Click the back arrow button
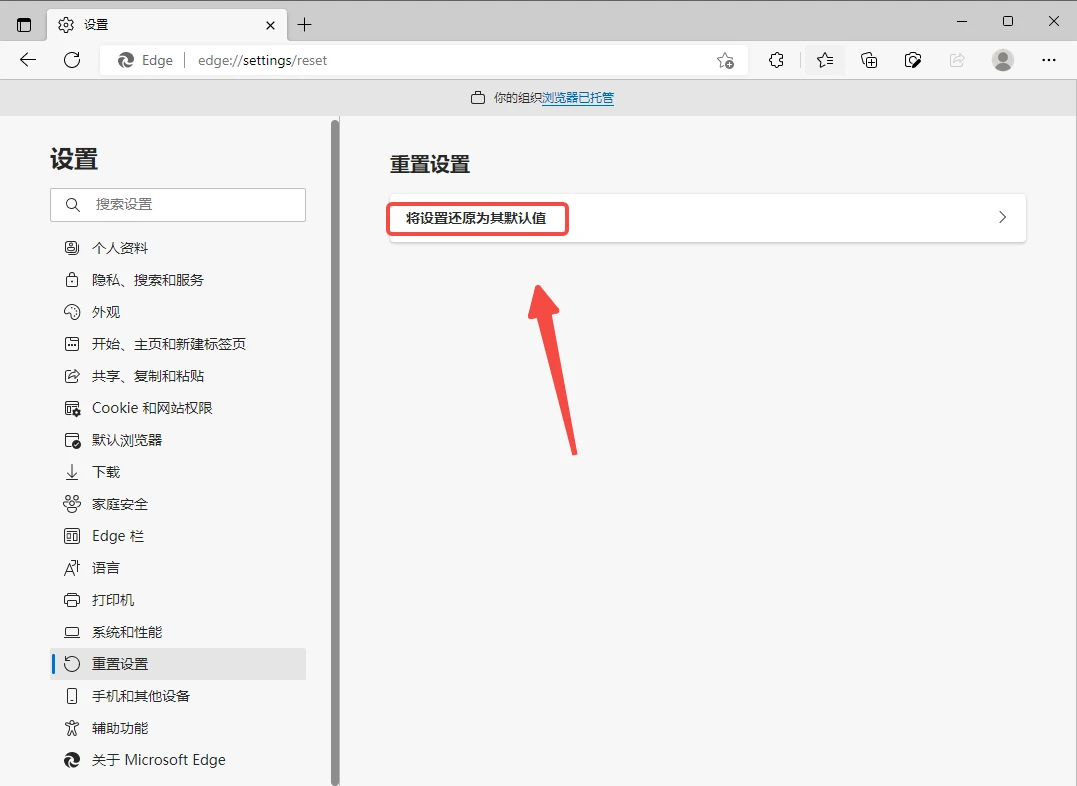Image resolution: width=1077 pixels, height=786 pixels. 28,60
